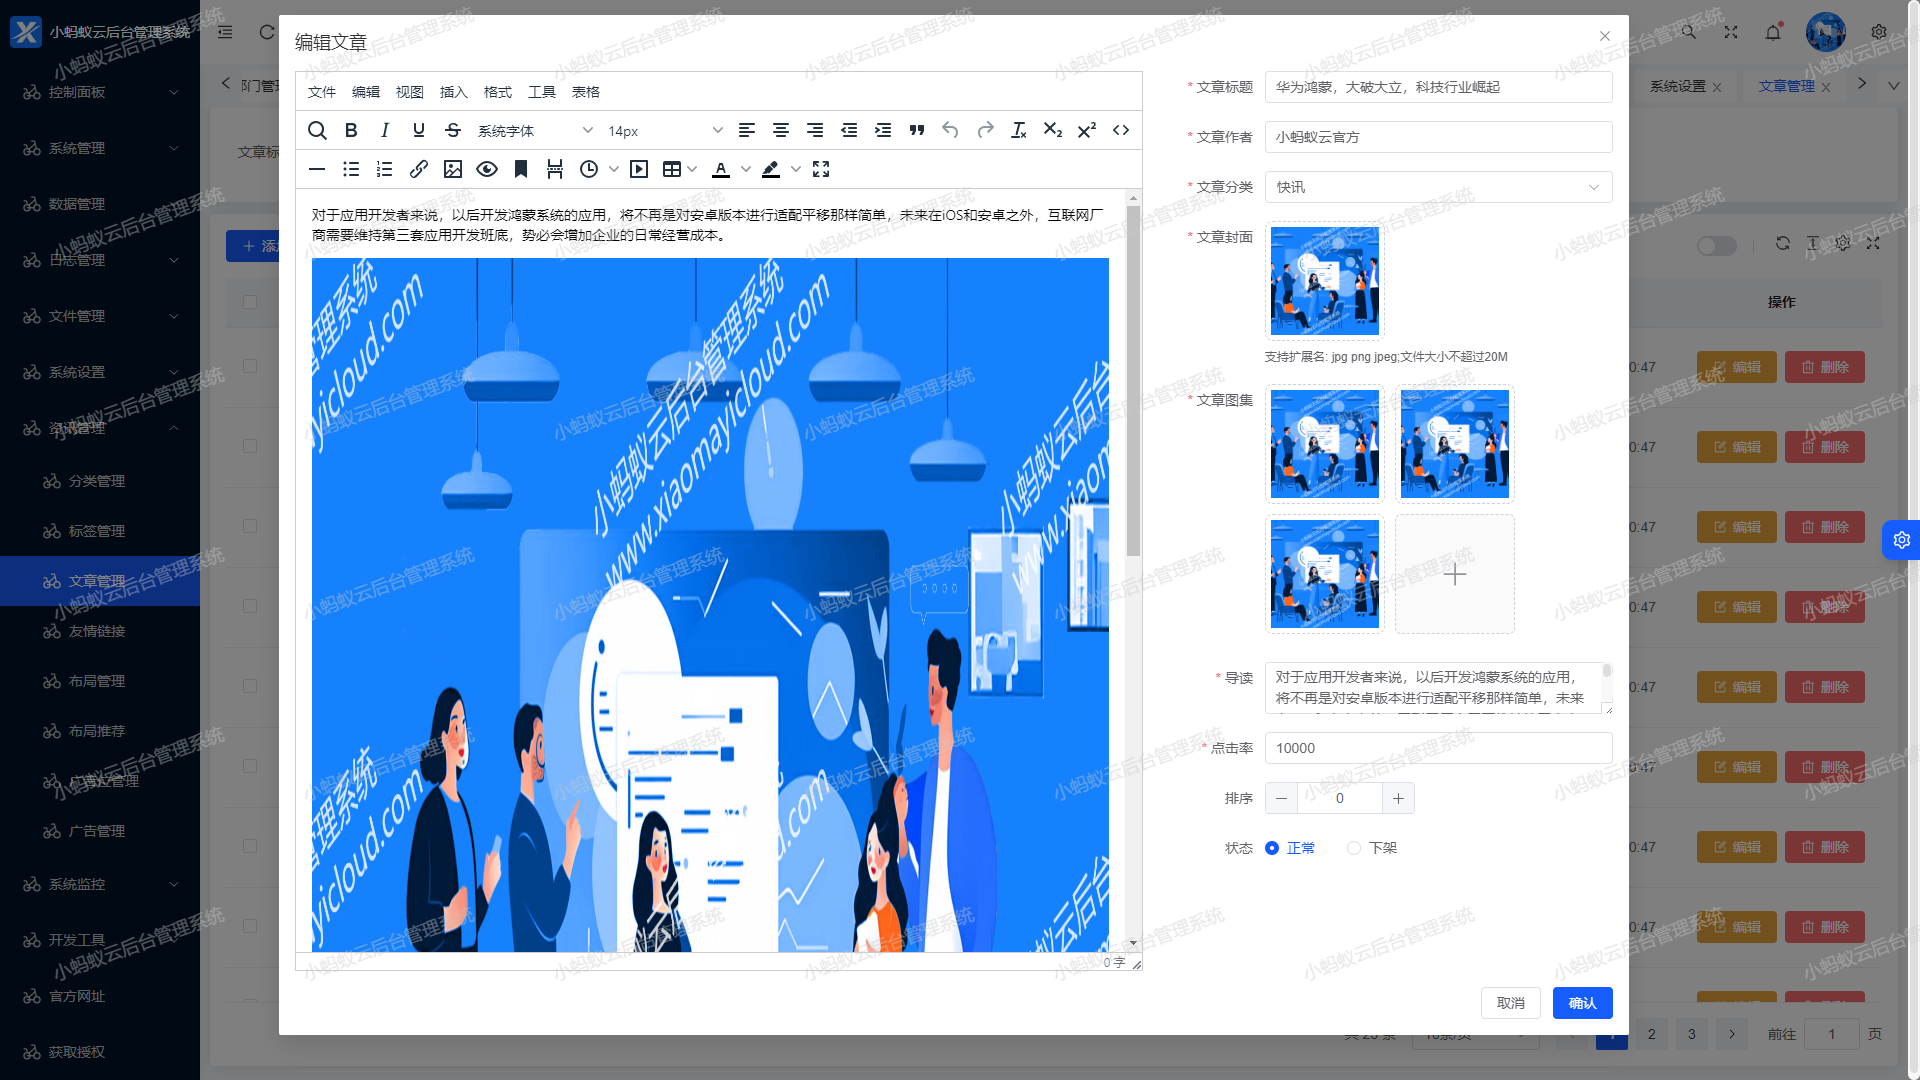Viewport: 1920px width, 1080px height.
Task: Open the 系统字体 font family dropdown
Action: (x=534, y=131)
